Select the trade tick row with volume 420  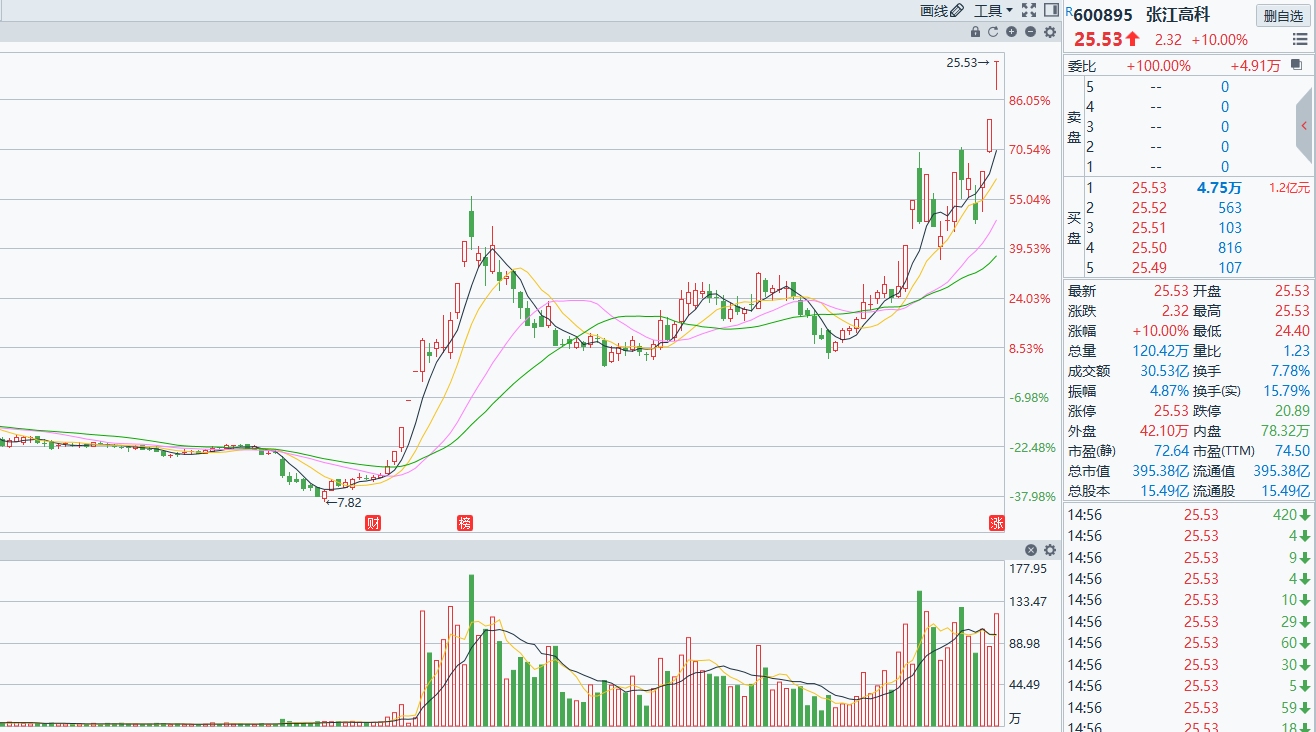coord(1189,515)
